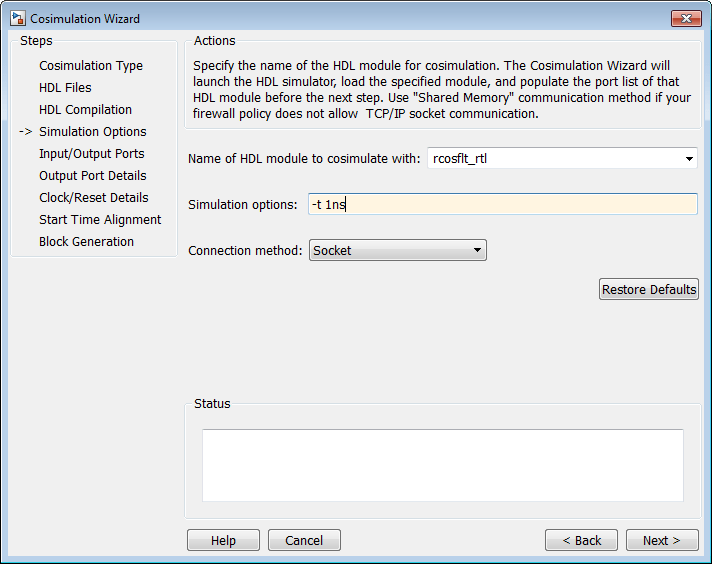
Task: Select the Simulation Options step
Action: pyautogui.click(x=92, y=132)
